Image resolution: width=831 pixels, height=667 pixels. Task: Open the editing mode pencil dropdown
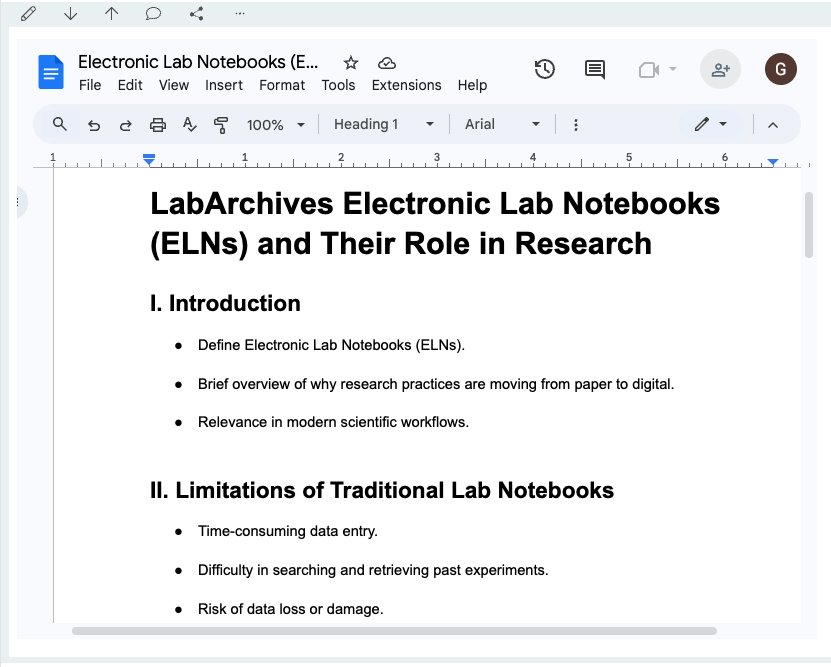click(x=712, y=124)
